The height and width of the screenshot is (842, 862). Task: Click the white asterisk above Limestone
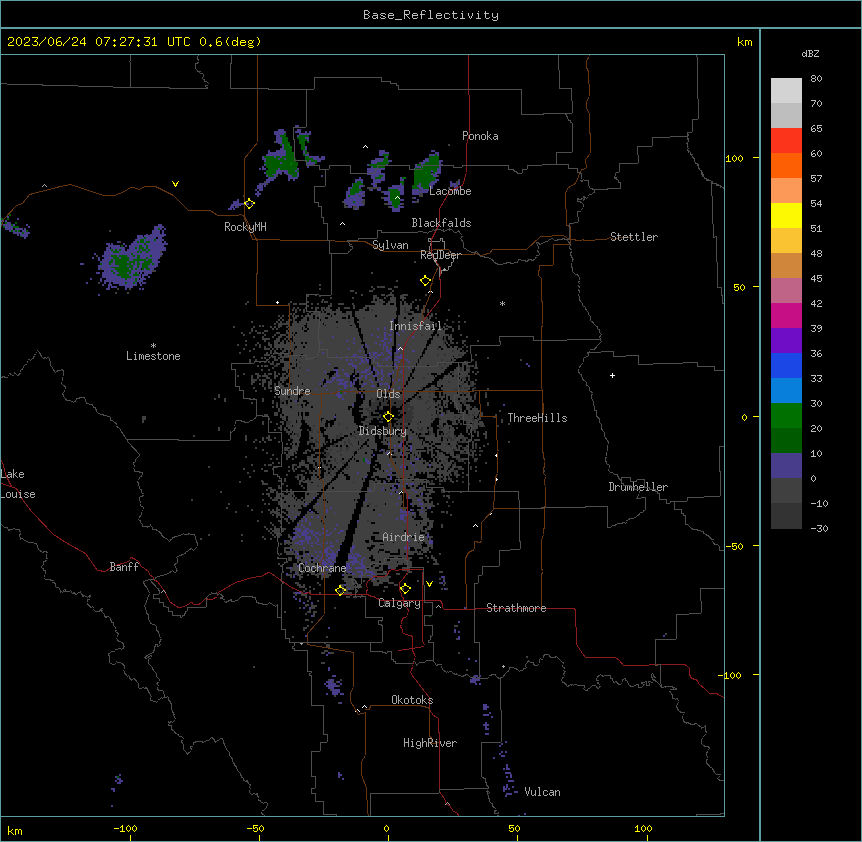(x=153, y=346)
